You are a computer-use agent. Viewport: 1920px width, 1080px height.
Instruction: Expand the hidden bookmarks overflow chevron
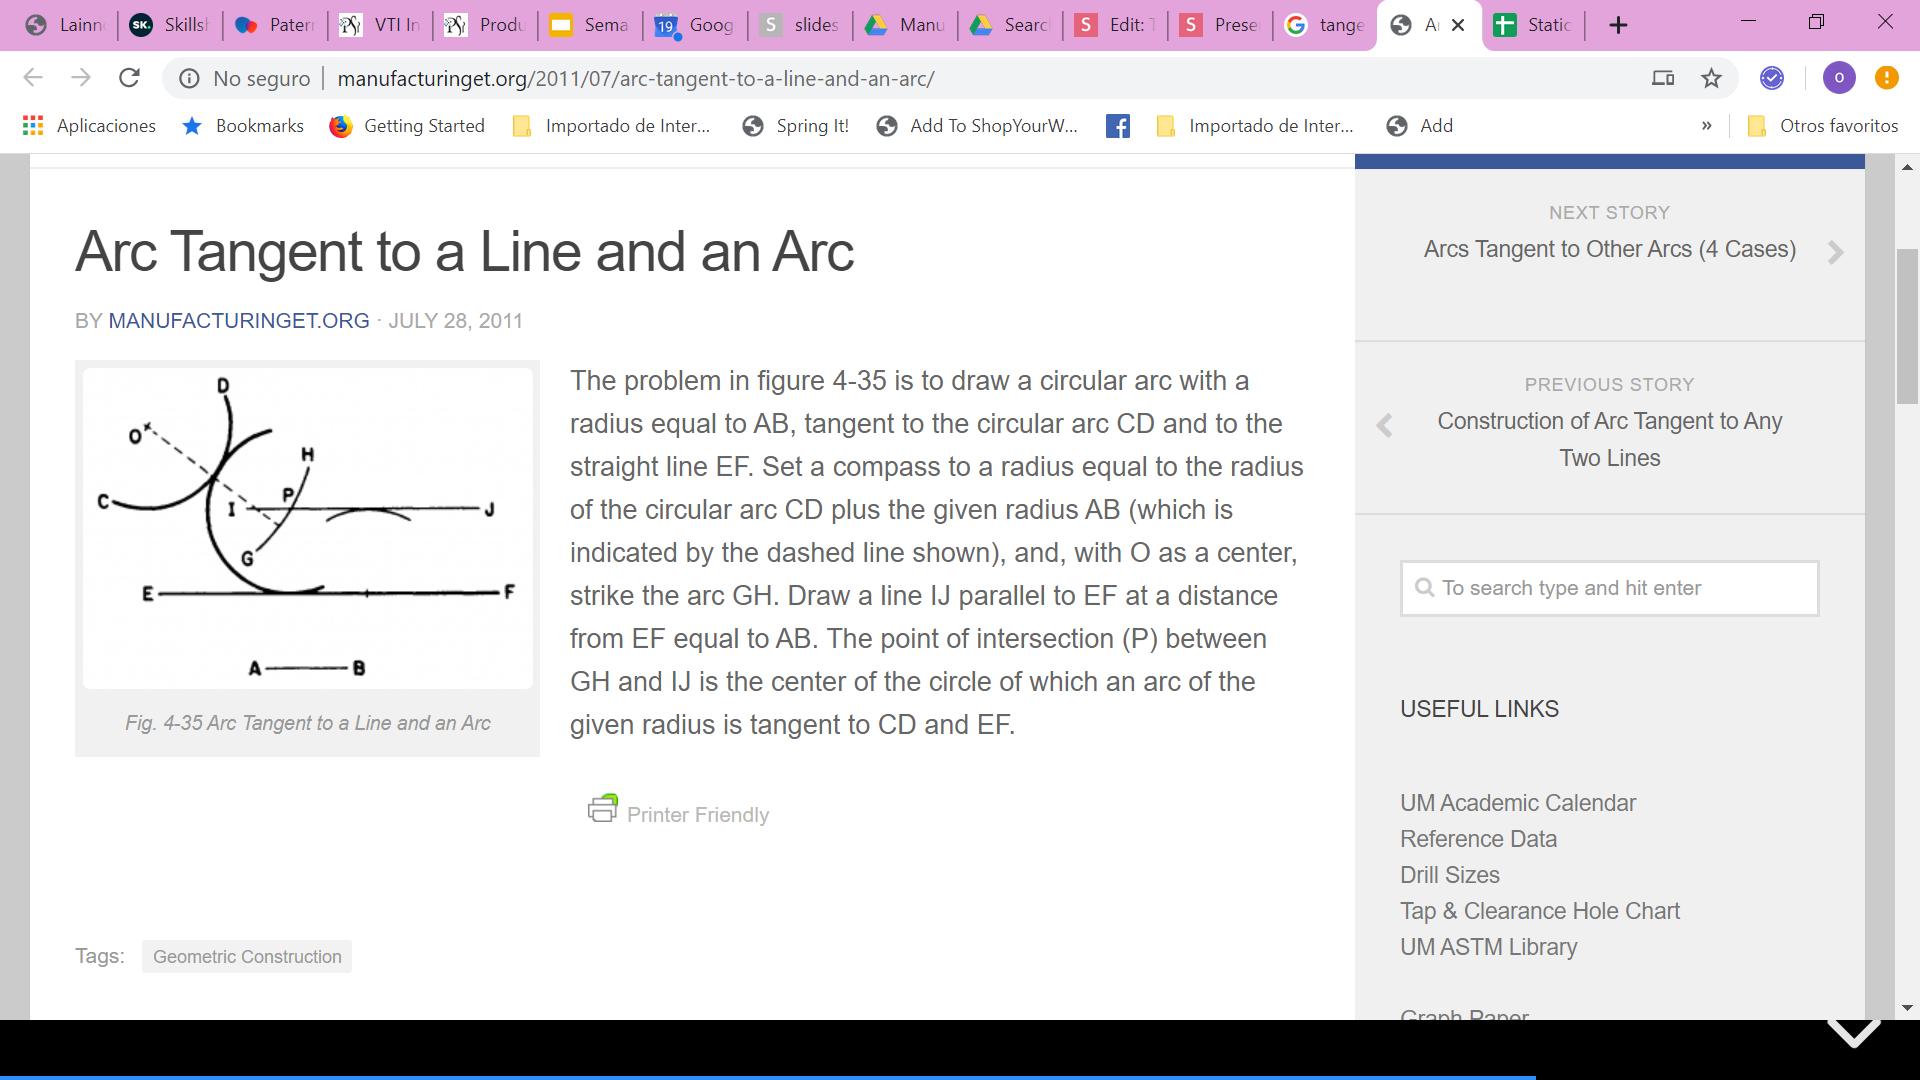coord(1706,126)
